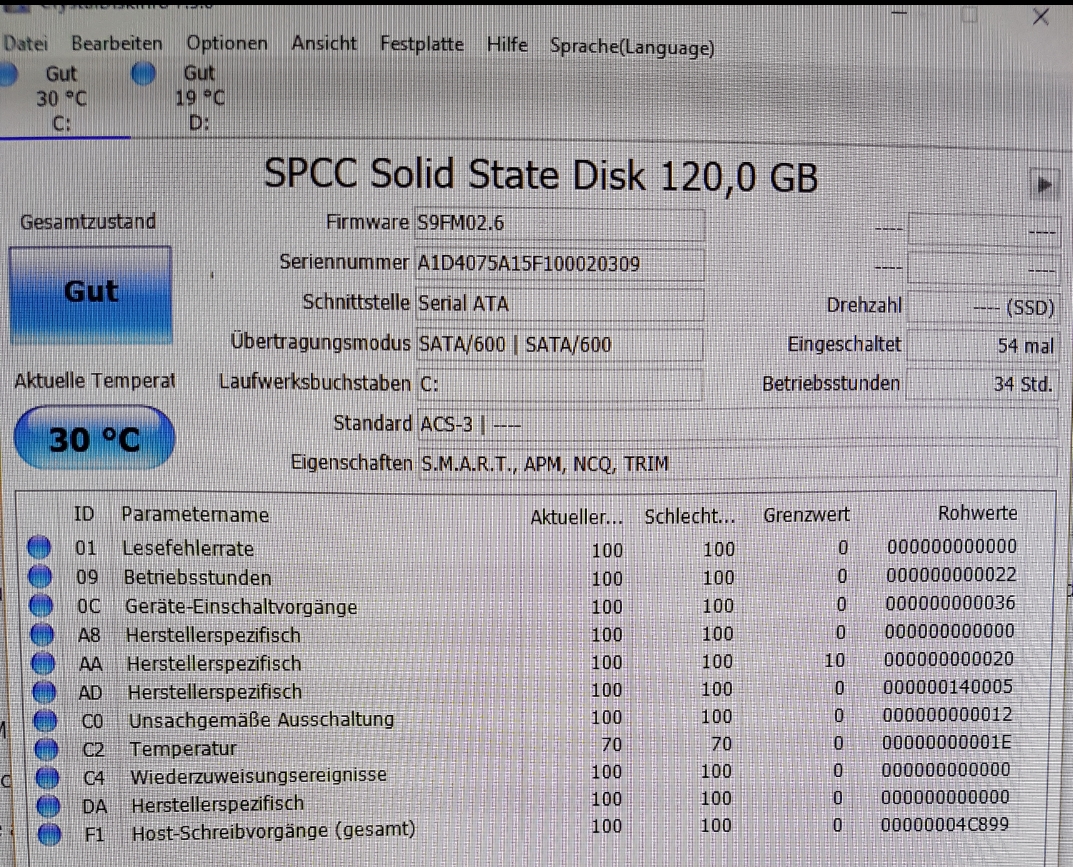Open the Hilfe menu
1073x867 pixels.
tap(507, 44)
